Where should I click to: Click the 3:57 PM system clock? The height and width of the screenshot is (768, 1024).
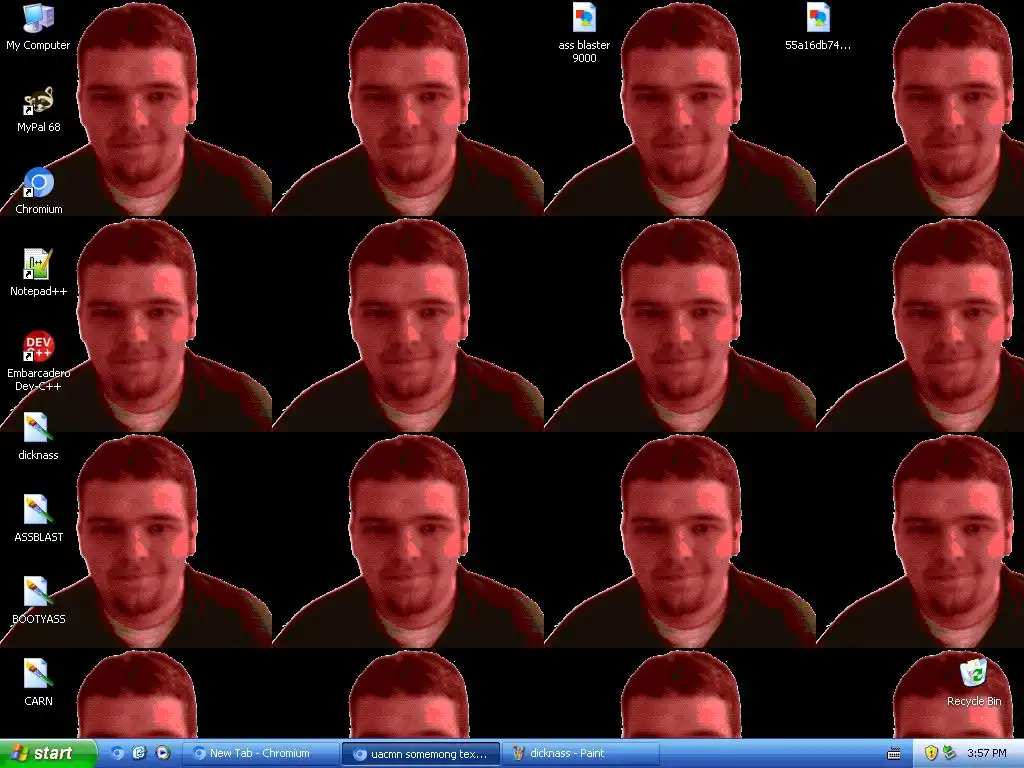coord(987,753)
